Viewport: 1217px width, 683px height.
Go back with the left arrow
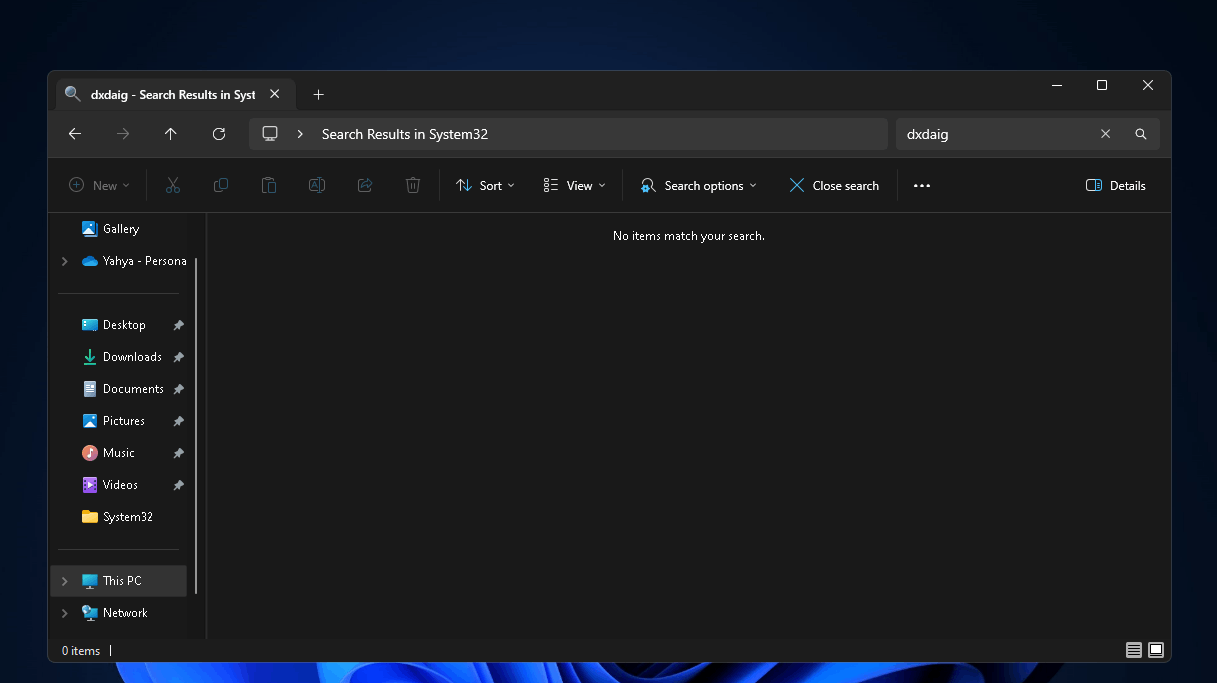point(75,134)
